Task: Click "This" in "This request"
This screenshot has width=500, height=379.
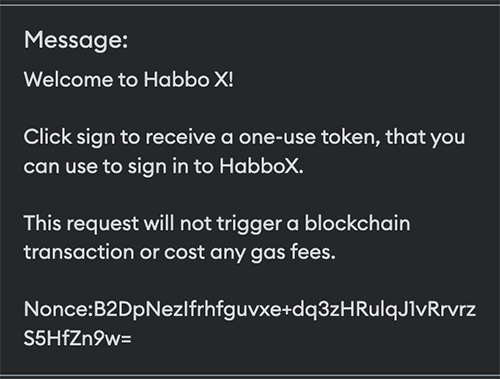Action: (43, 223)
